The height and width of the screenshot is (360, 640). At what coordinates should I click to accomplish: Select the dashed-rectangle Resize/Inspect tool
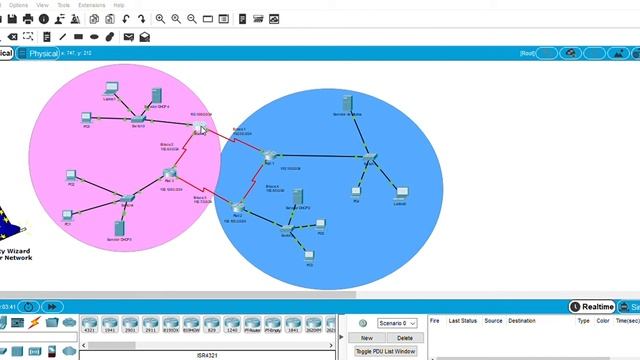pyautogui.click(x=28, y=37)
